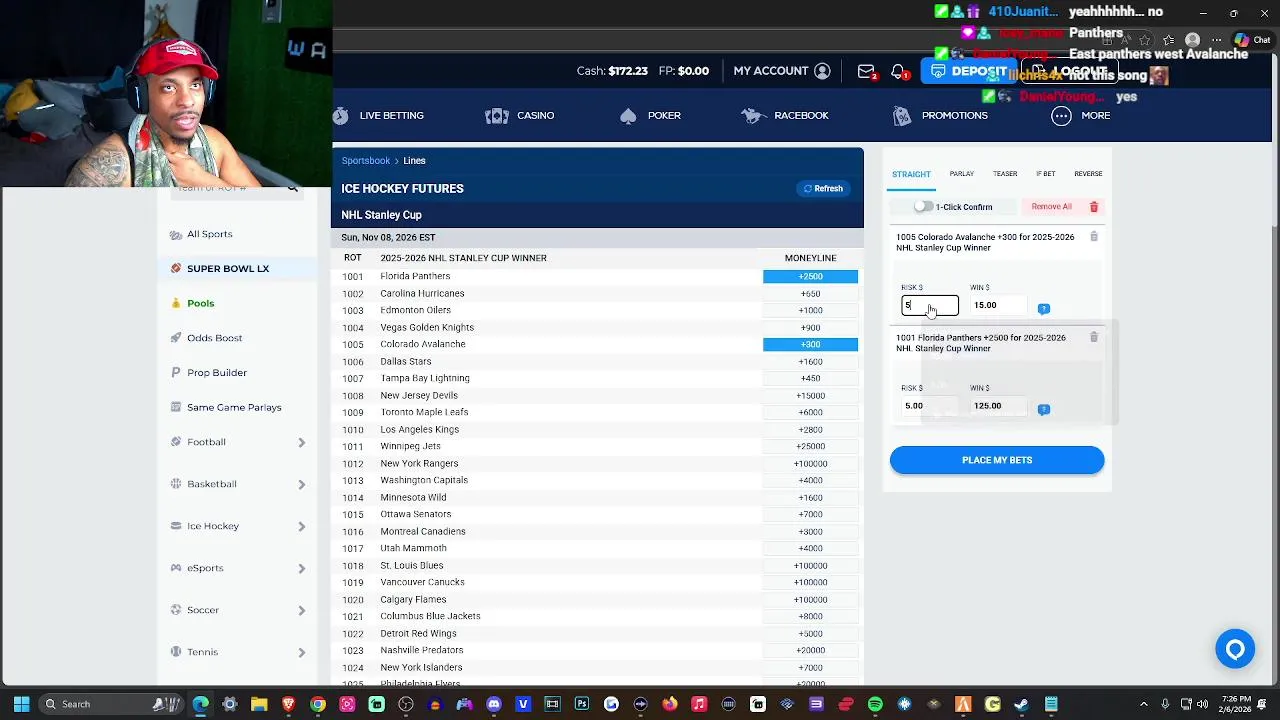Click the 'Dallas Stars' team row
The image size is (1280, 720).
point(598,361)
